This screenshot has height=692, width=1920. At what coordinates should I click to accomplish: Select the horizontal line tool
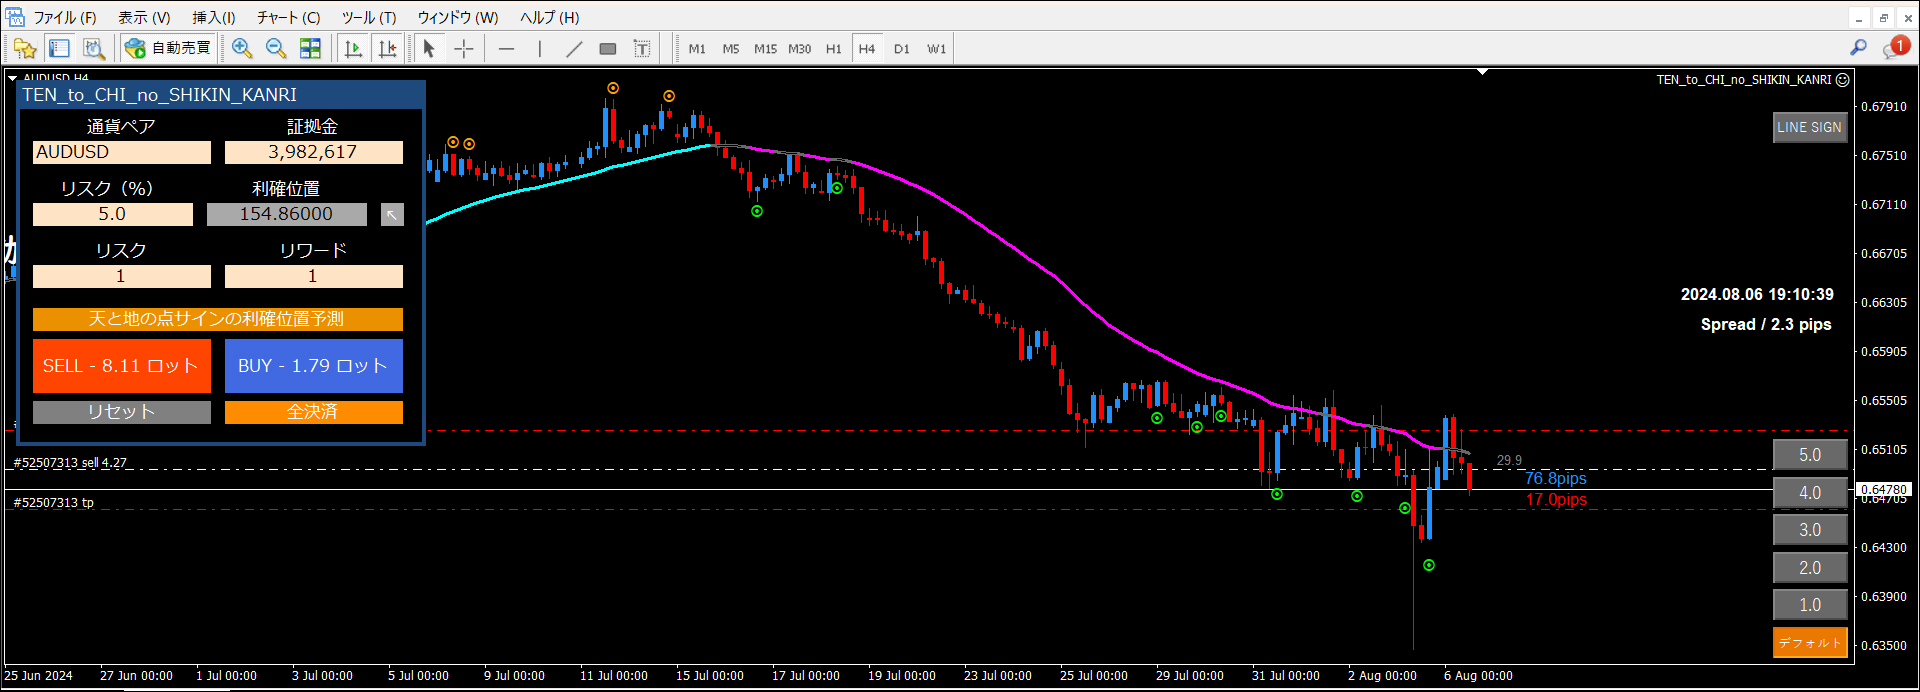pyautogui.click(x=507, y=48)
